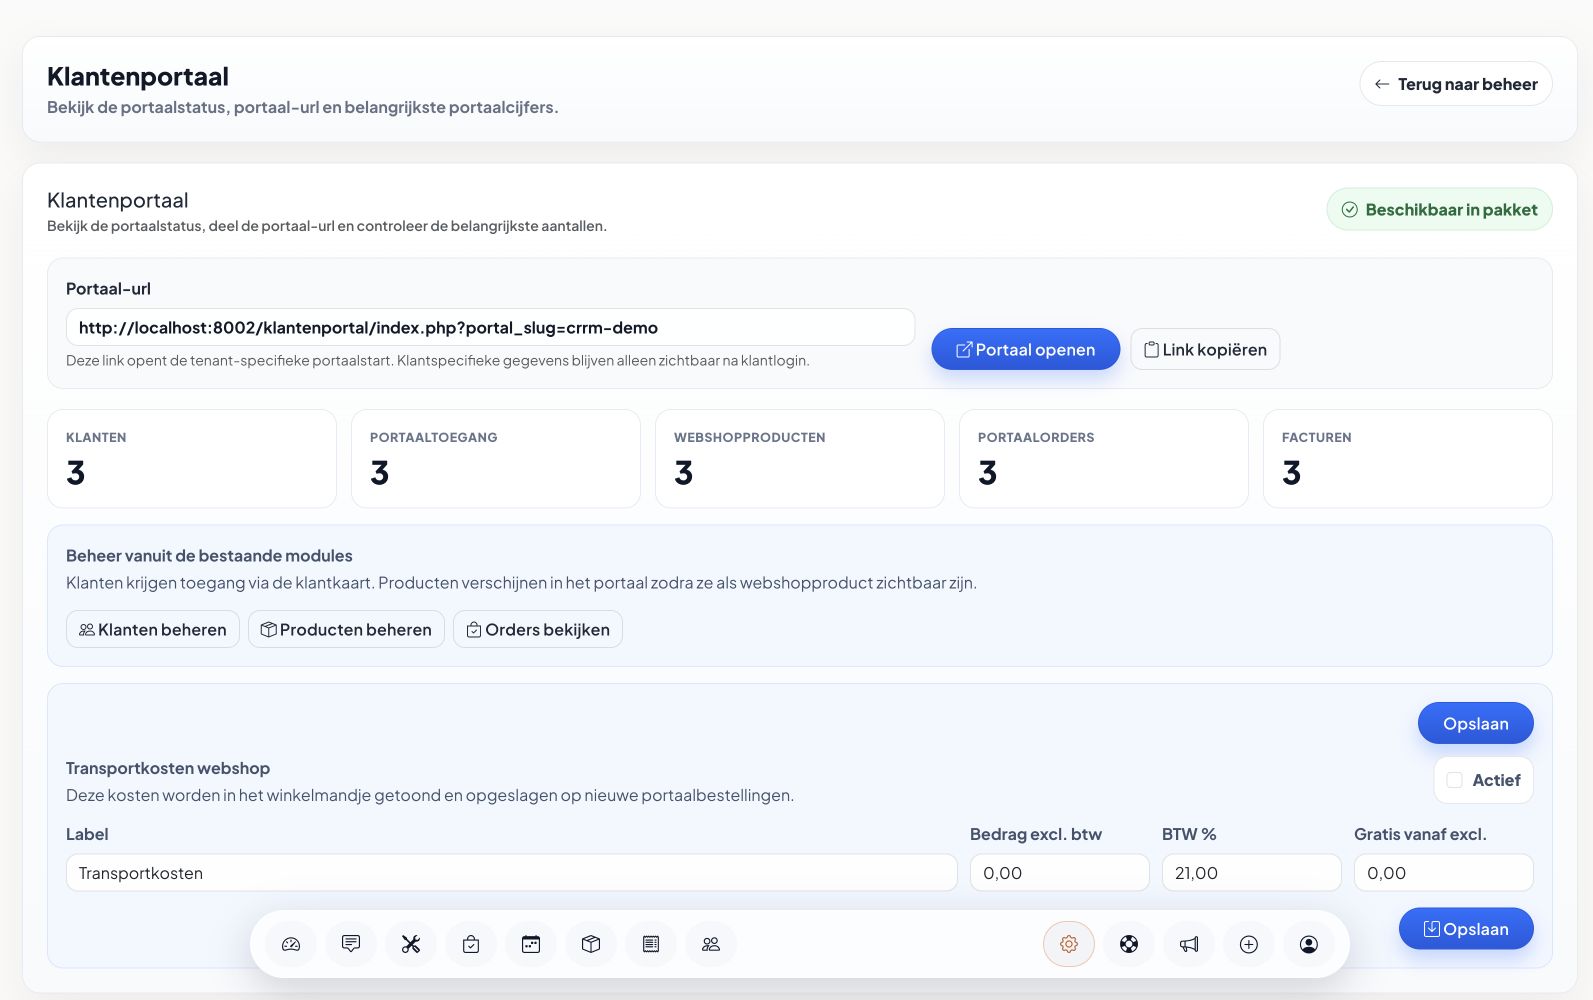Open the tools wrench-screwdriver icon in dock
Viewport: 1593px width, 1000px height.
[411, 944]
